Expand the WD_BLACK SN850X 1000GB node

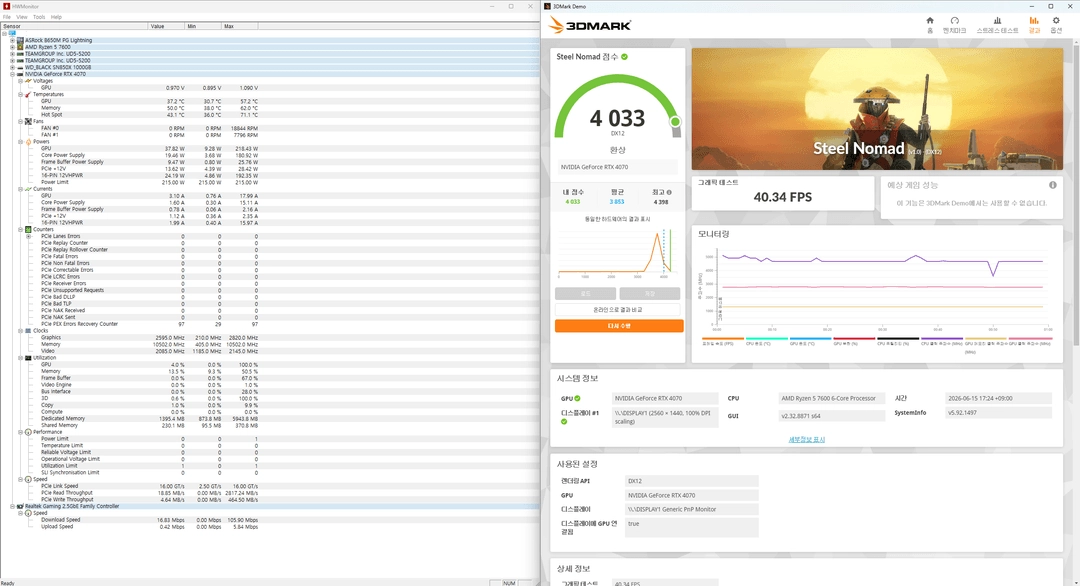click(12, 67)
